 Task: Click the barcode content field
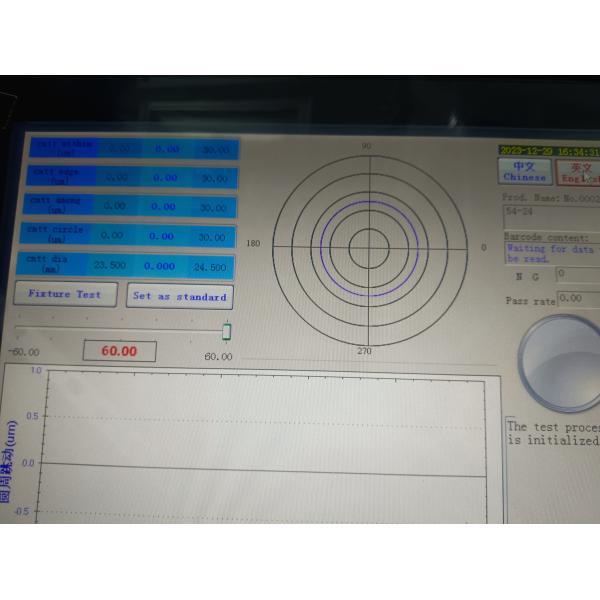pyautogui.click(x=552, y=253)
